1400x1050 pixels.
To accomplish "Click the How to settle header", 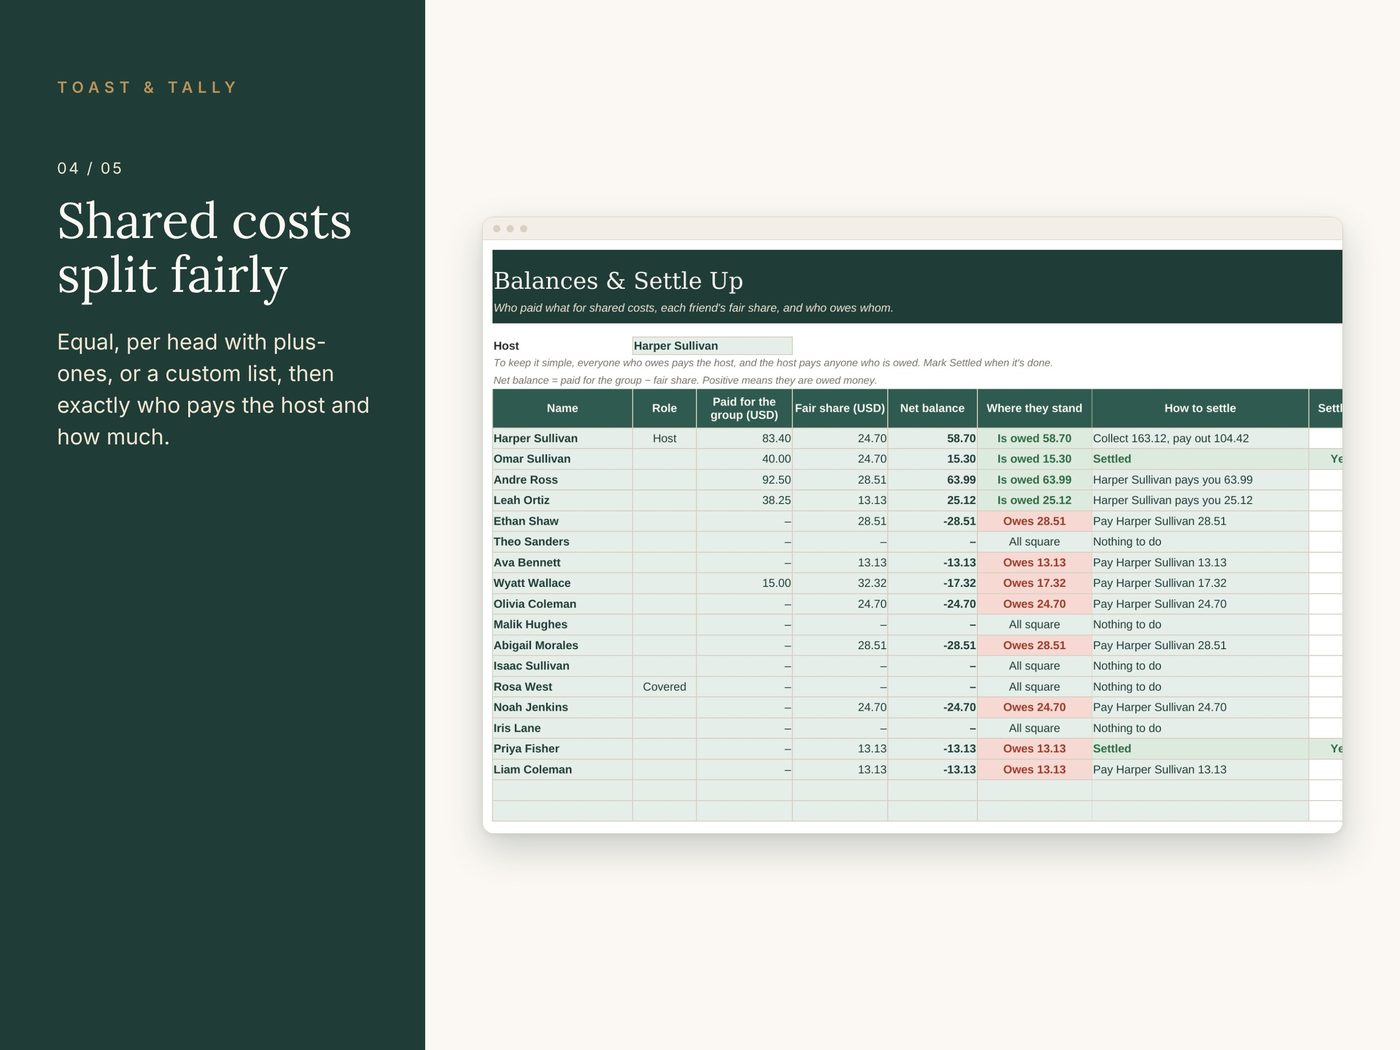I will [x=1200, y=408].
